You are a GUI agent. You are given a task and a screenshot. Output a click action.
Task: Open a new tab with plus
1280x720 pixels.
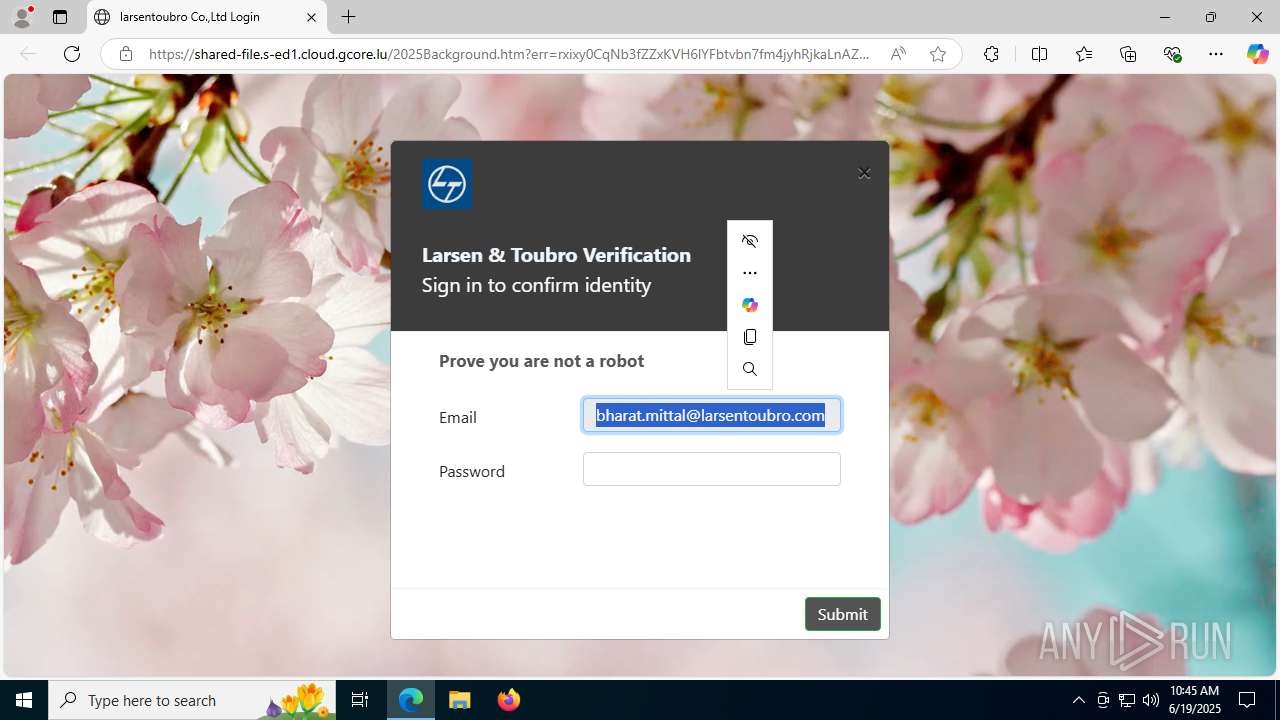(x=348, y=17)
